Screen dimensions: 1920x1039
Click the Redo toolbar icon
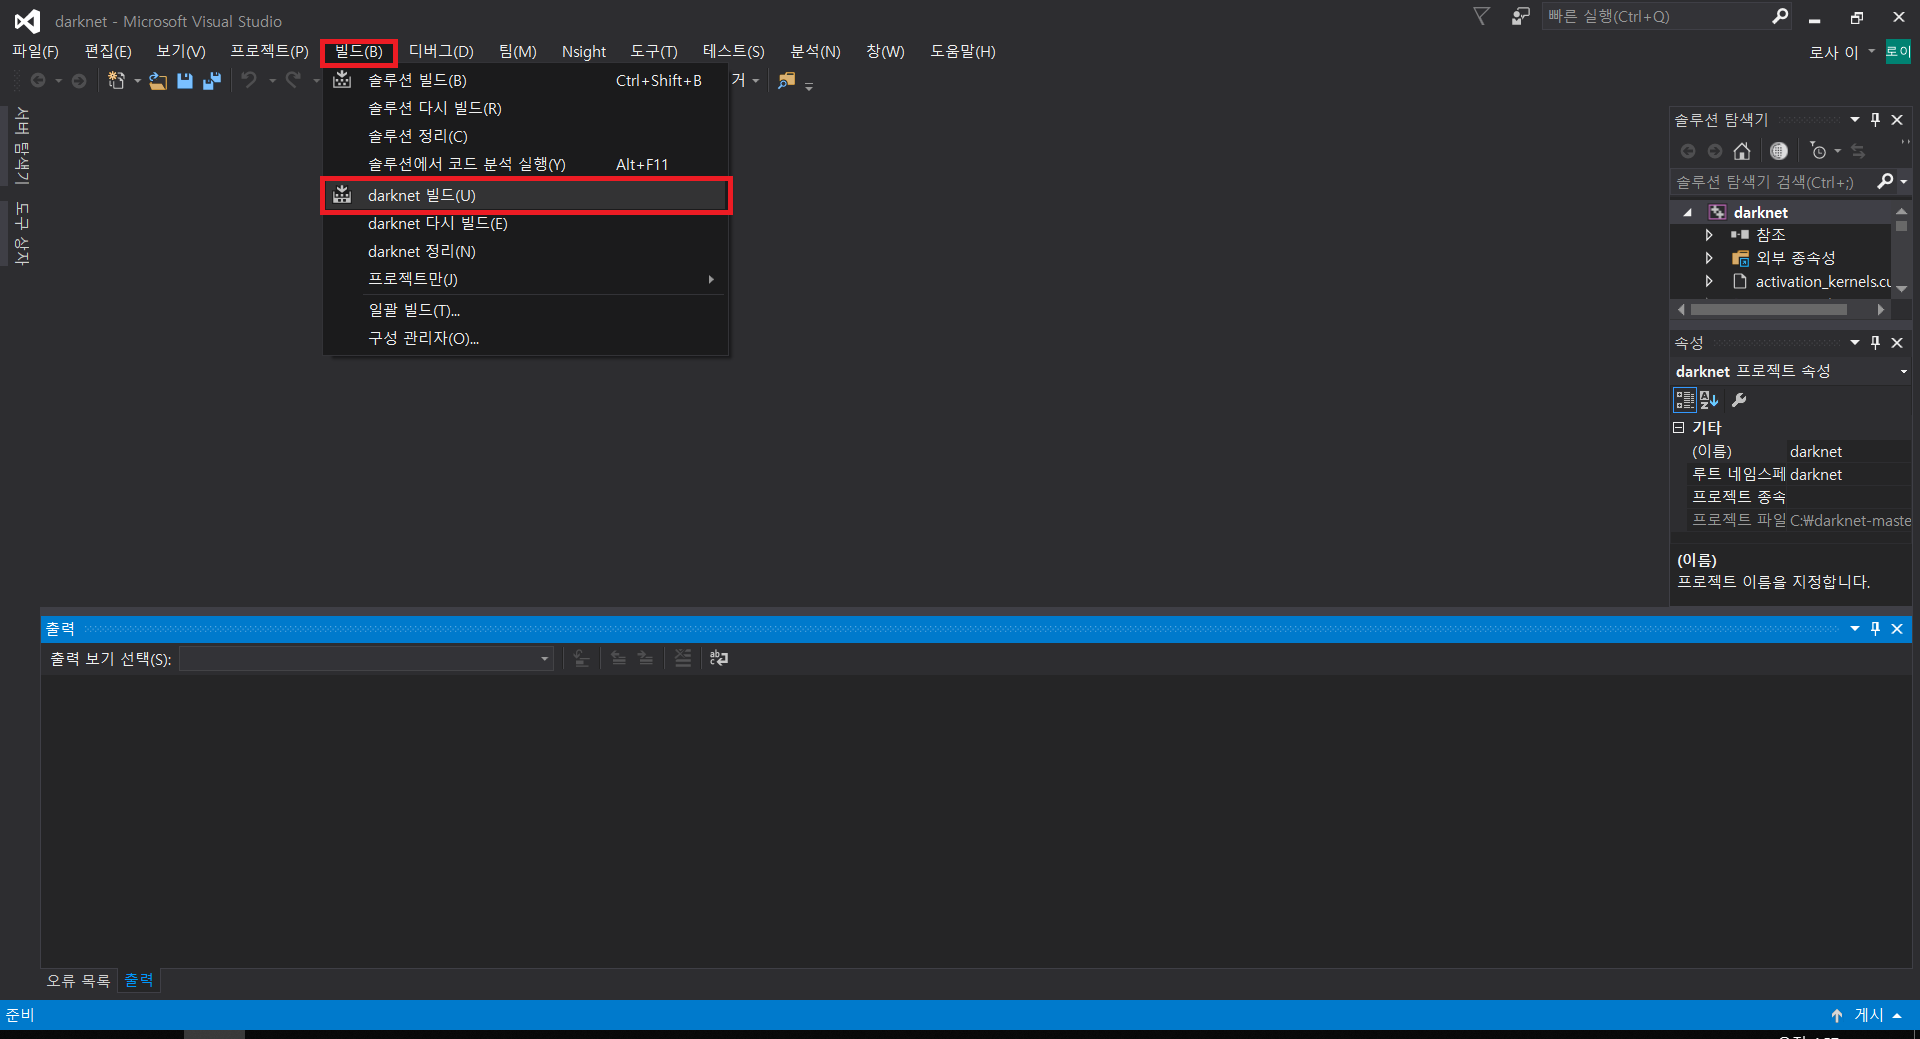293,80
